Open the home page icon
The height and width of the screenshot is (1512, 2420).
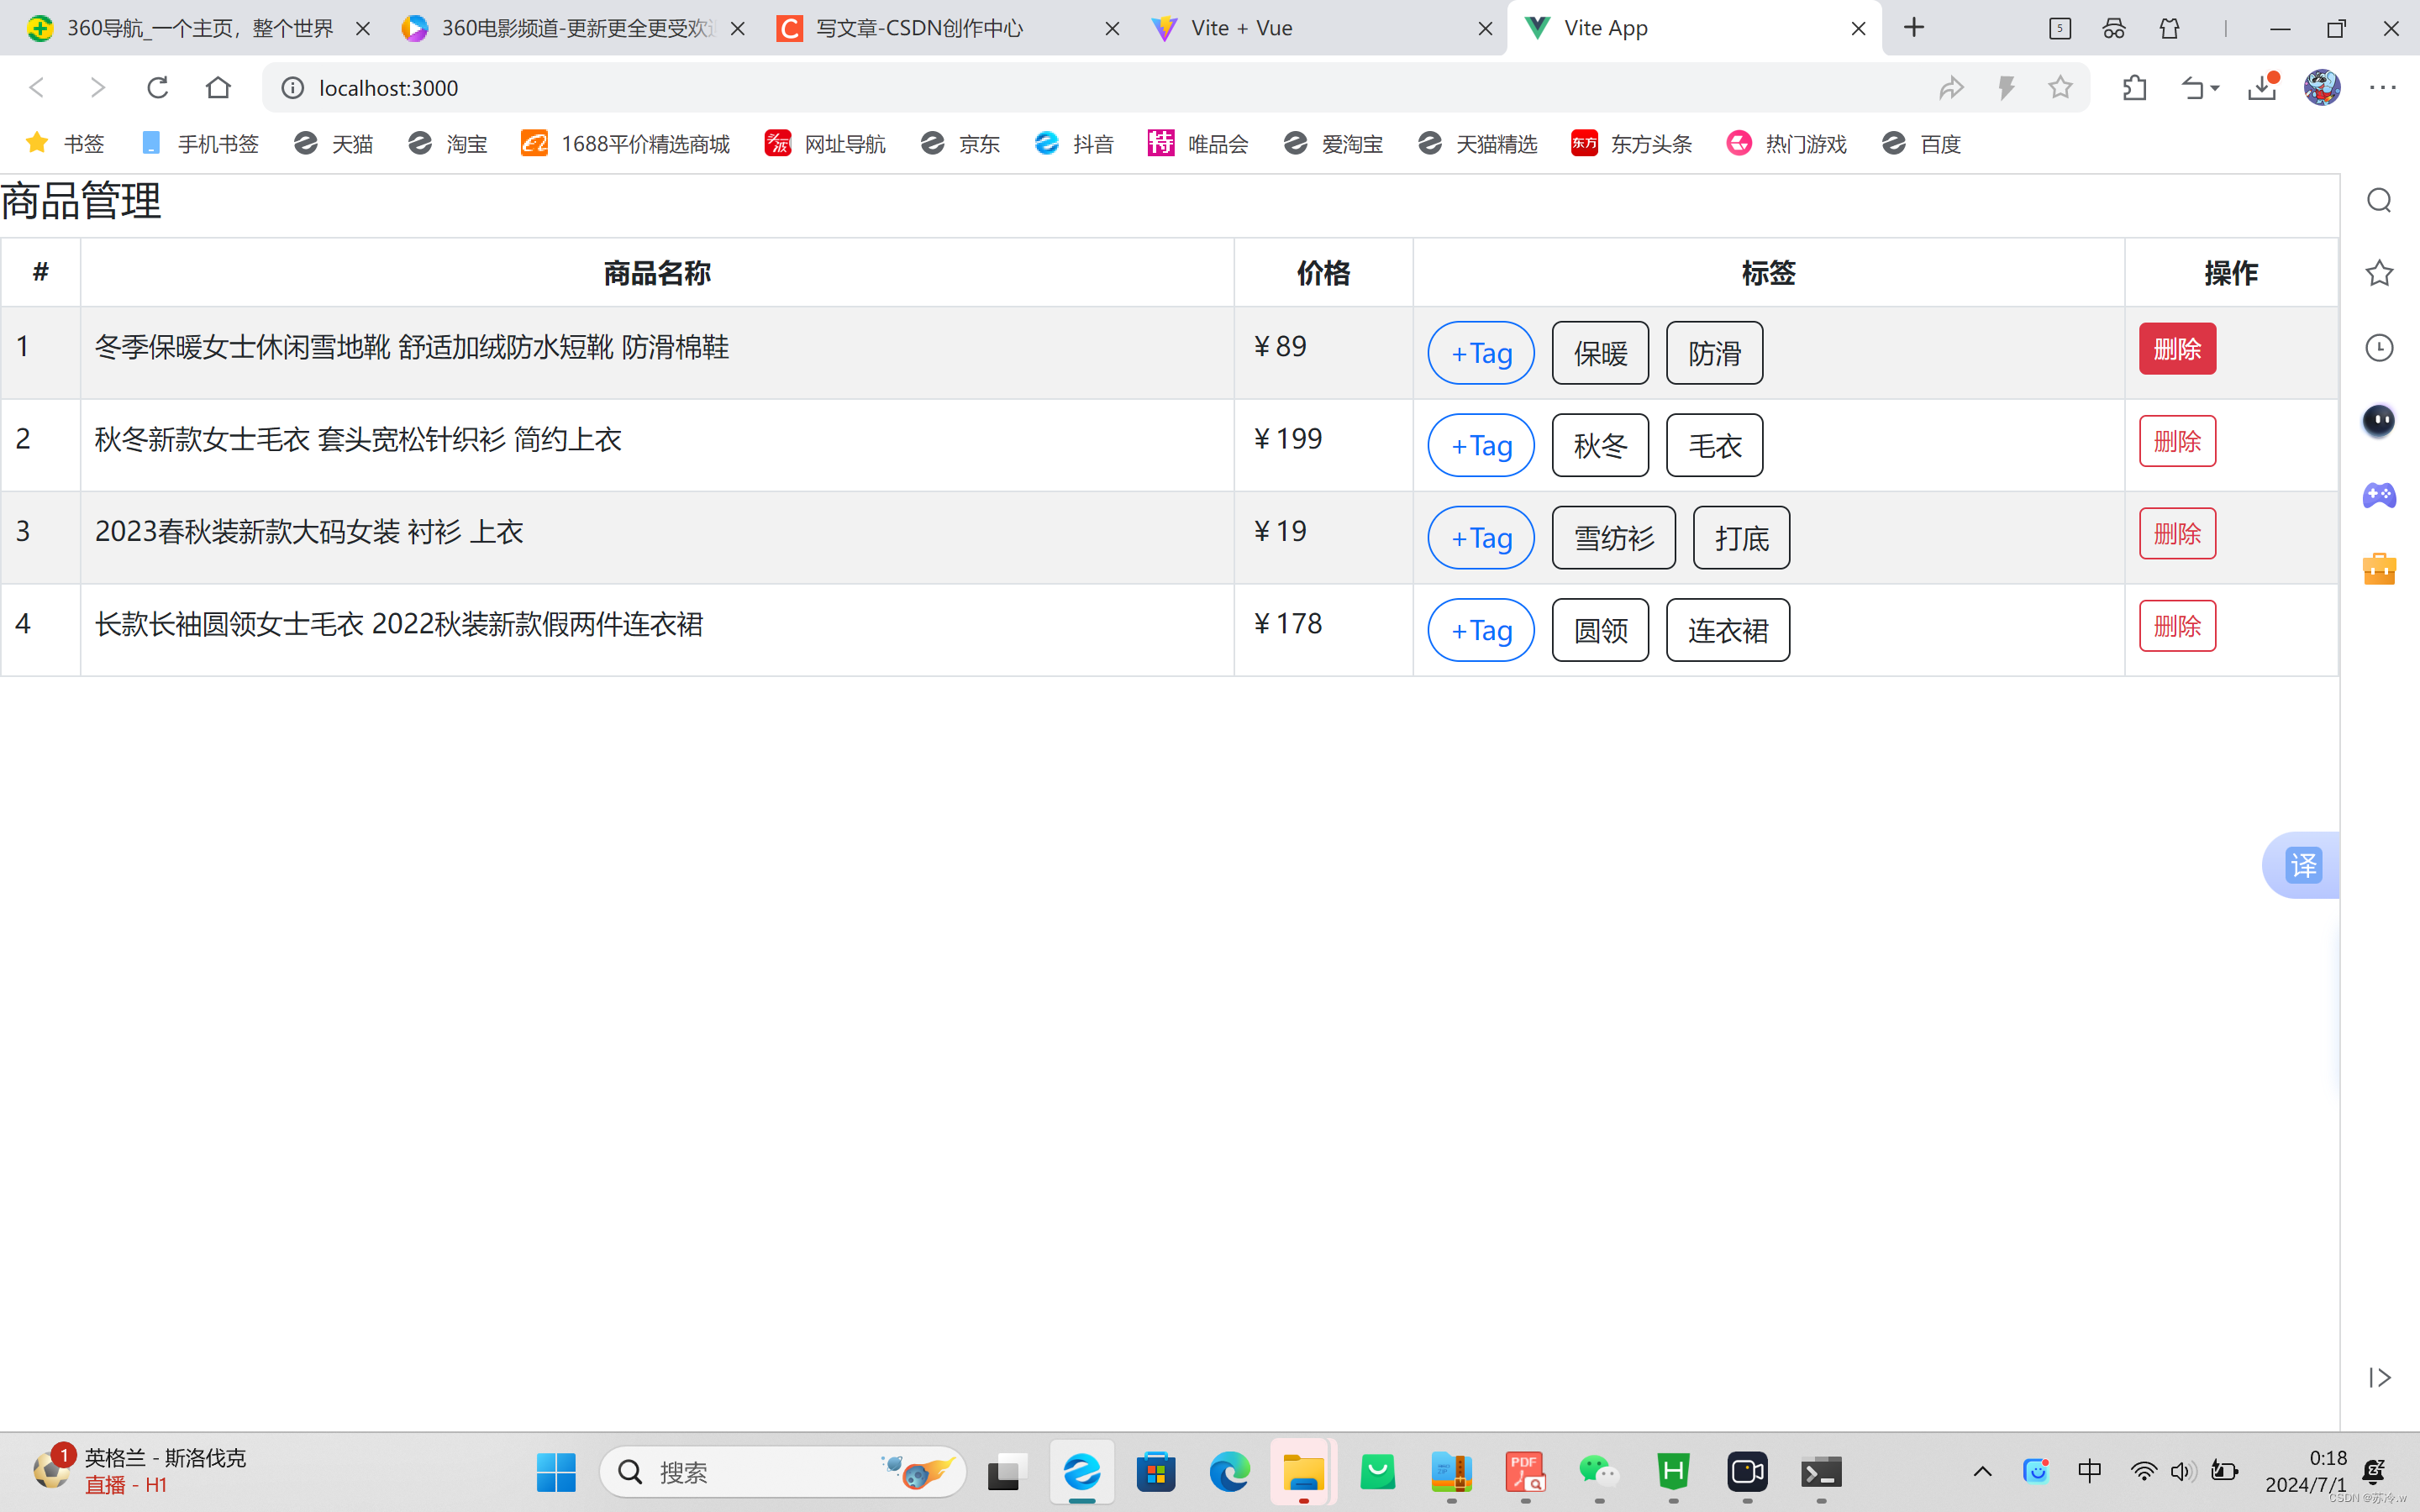tap(218, 88)
